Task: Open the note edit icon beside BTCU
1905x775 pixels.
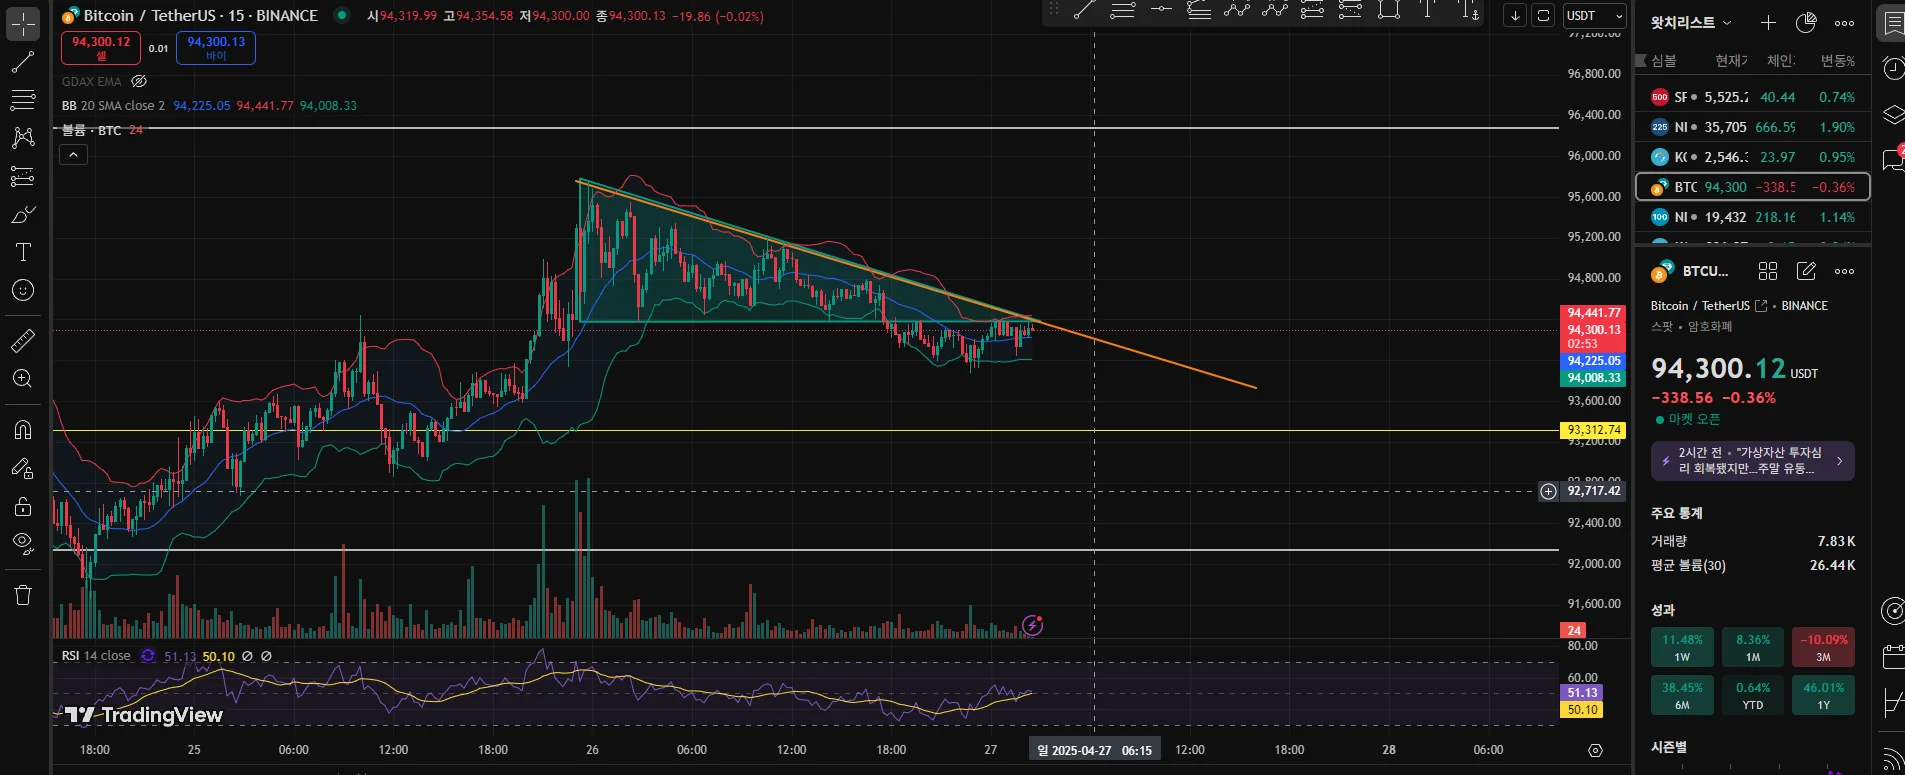Action: [1806, 271]
